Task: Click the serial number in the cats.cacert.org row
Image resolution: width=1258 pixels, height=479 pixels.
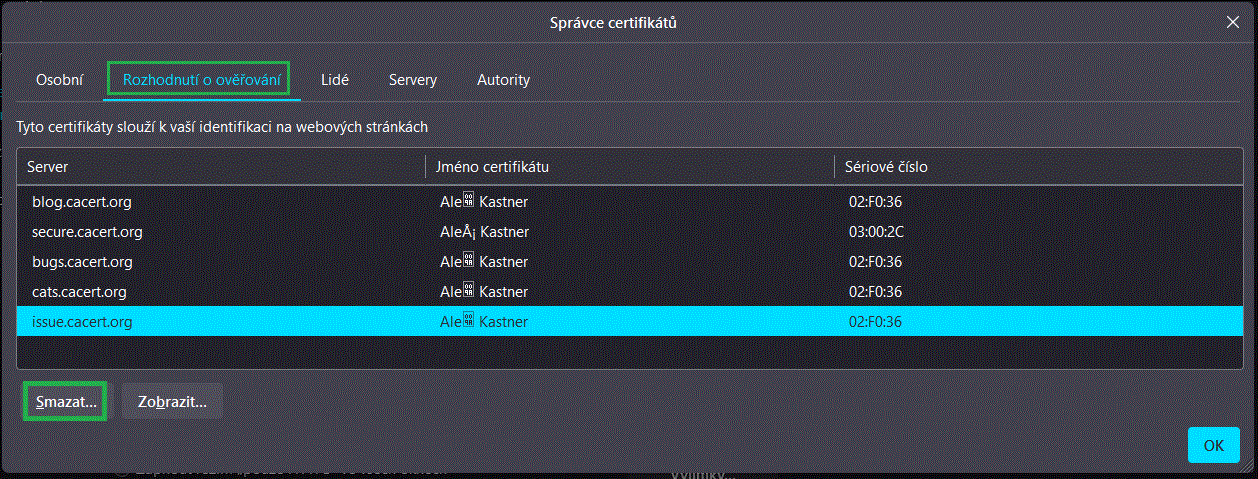Action: [875, 292]
